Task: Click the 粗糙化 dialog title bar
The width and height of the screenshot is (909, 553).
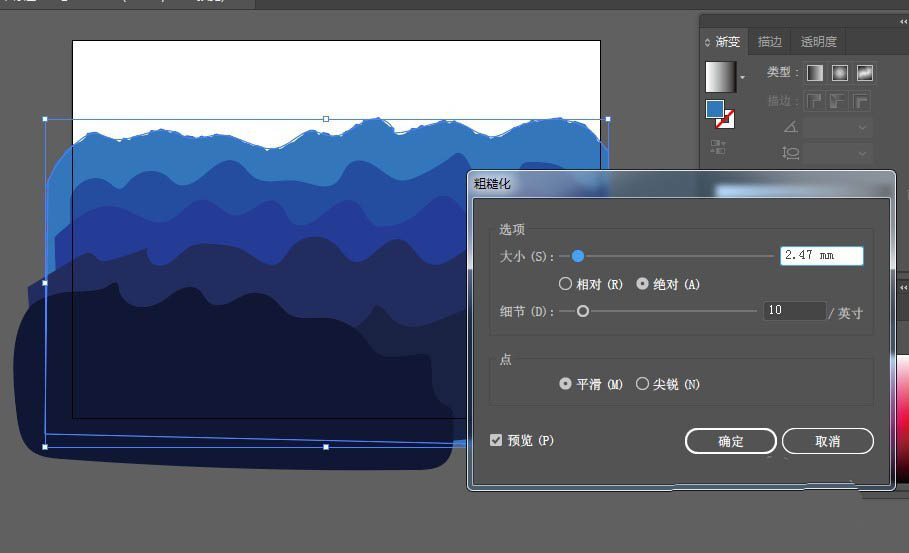Action: (681, 184)
